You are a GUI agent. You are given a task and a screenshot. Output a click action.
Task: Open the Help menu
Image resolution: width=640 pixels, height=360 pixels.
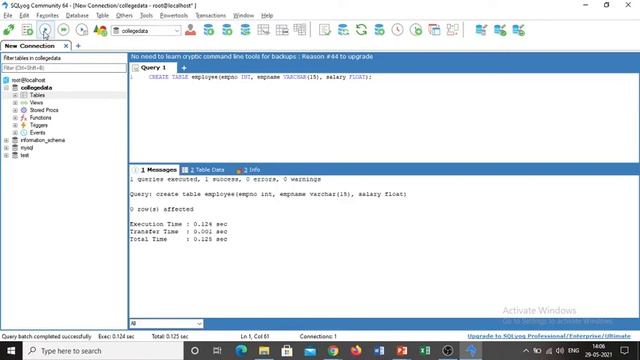pyautogui.click(x=267, y=16)
